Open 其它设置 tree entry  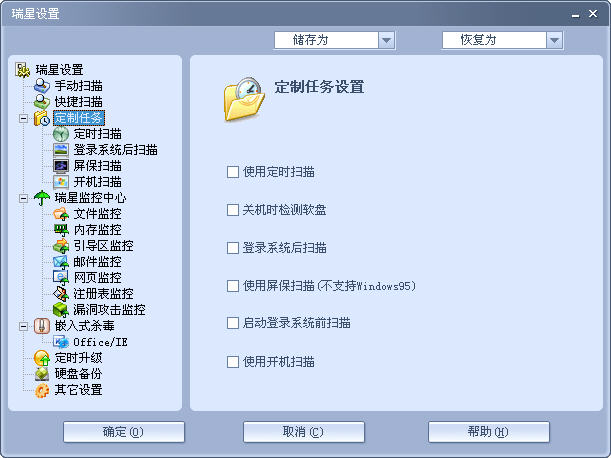pyautogui.click(x=78, y=390)
